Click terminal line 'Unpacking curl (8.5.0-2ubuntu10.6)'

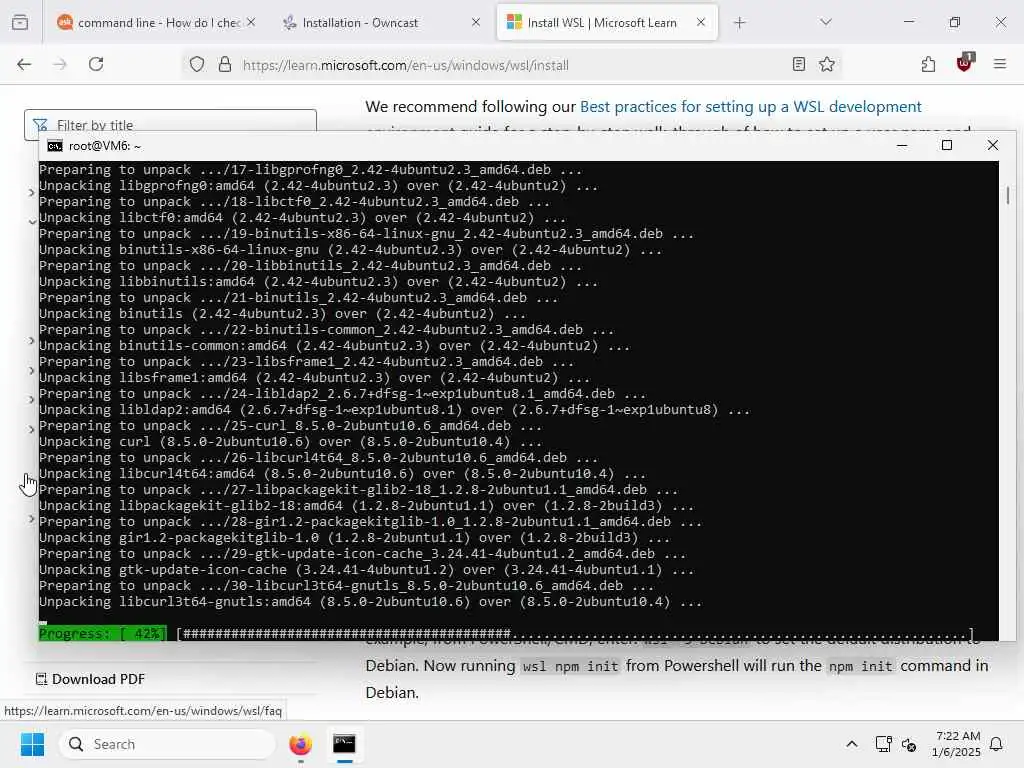[x=291, y=441]
